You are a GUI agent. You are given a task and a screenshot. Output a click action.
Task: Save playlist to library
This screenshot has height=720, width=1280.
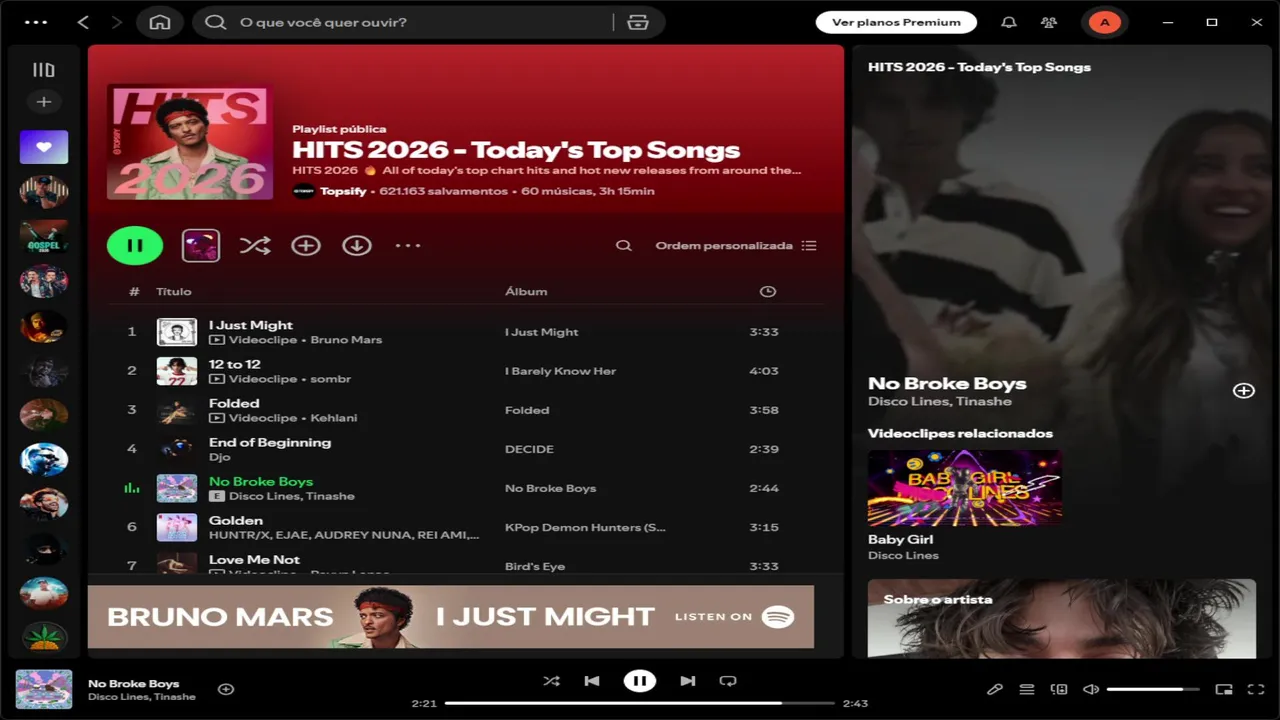[306, 245]
